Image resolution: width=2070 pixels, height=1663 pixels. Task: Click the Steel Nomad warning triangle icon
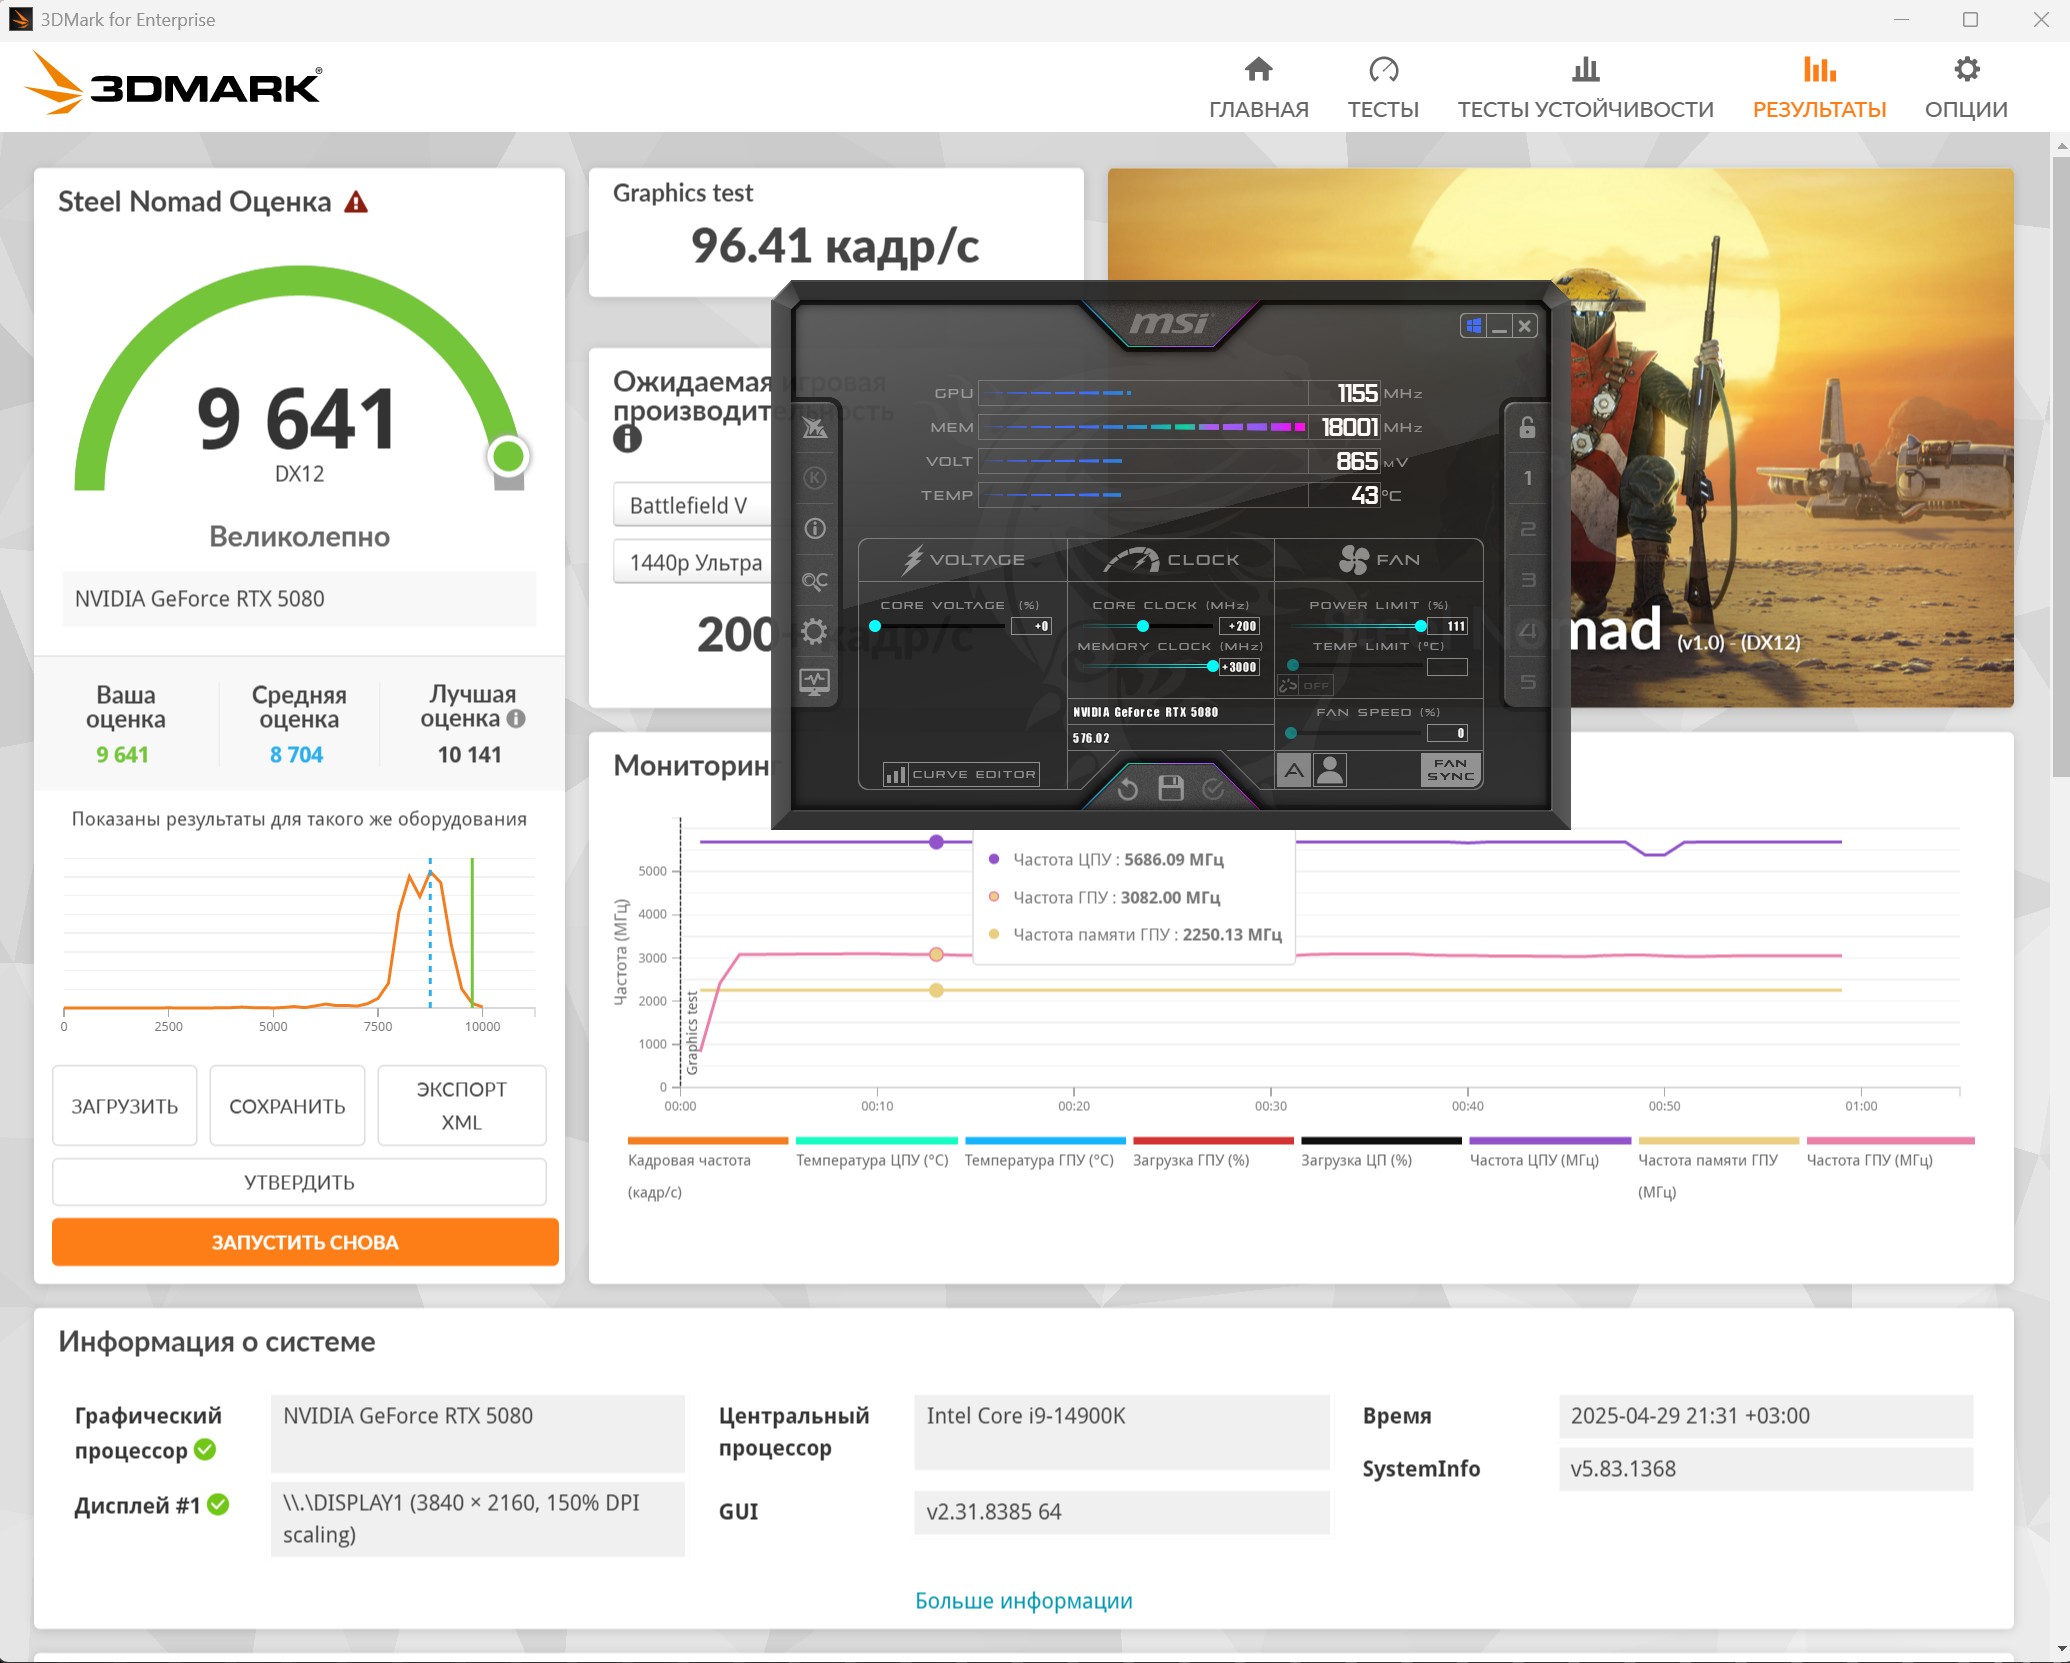coord(356,203)
